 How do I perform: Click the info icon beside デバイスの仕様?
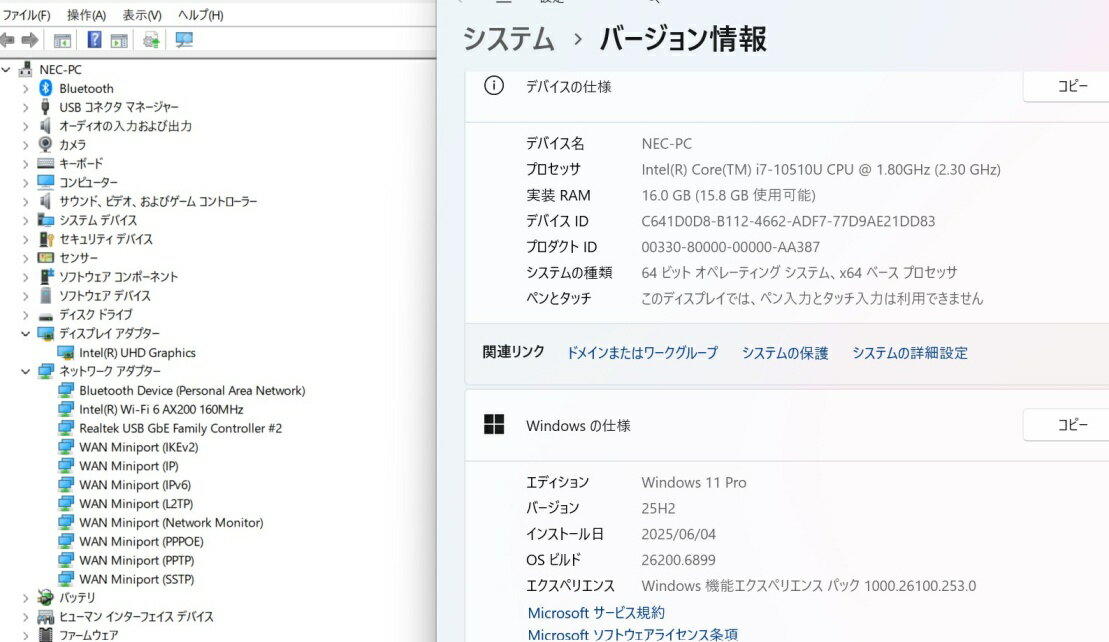pos(493,86)
